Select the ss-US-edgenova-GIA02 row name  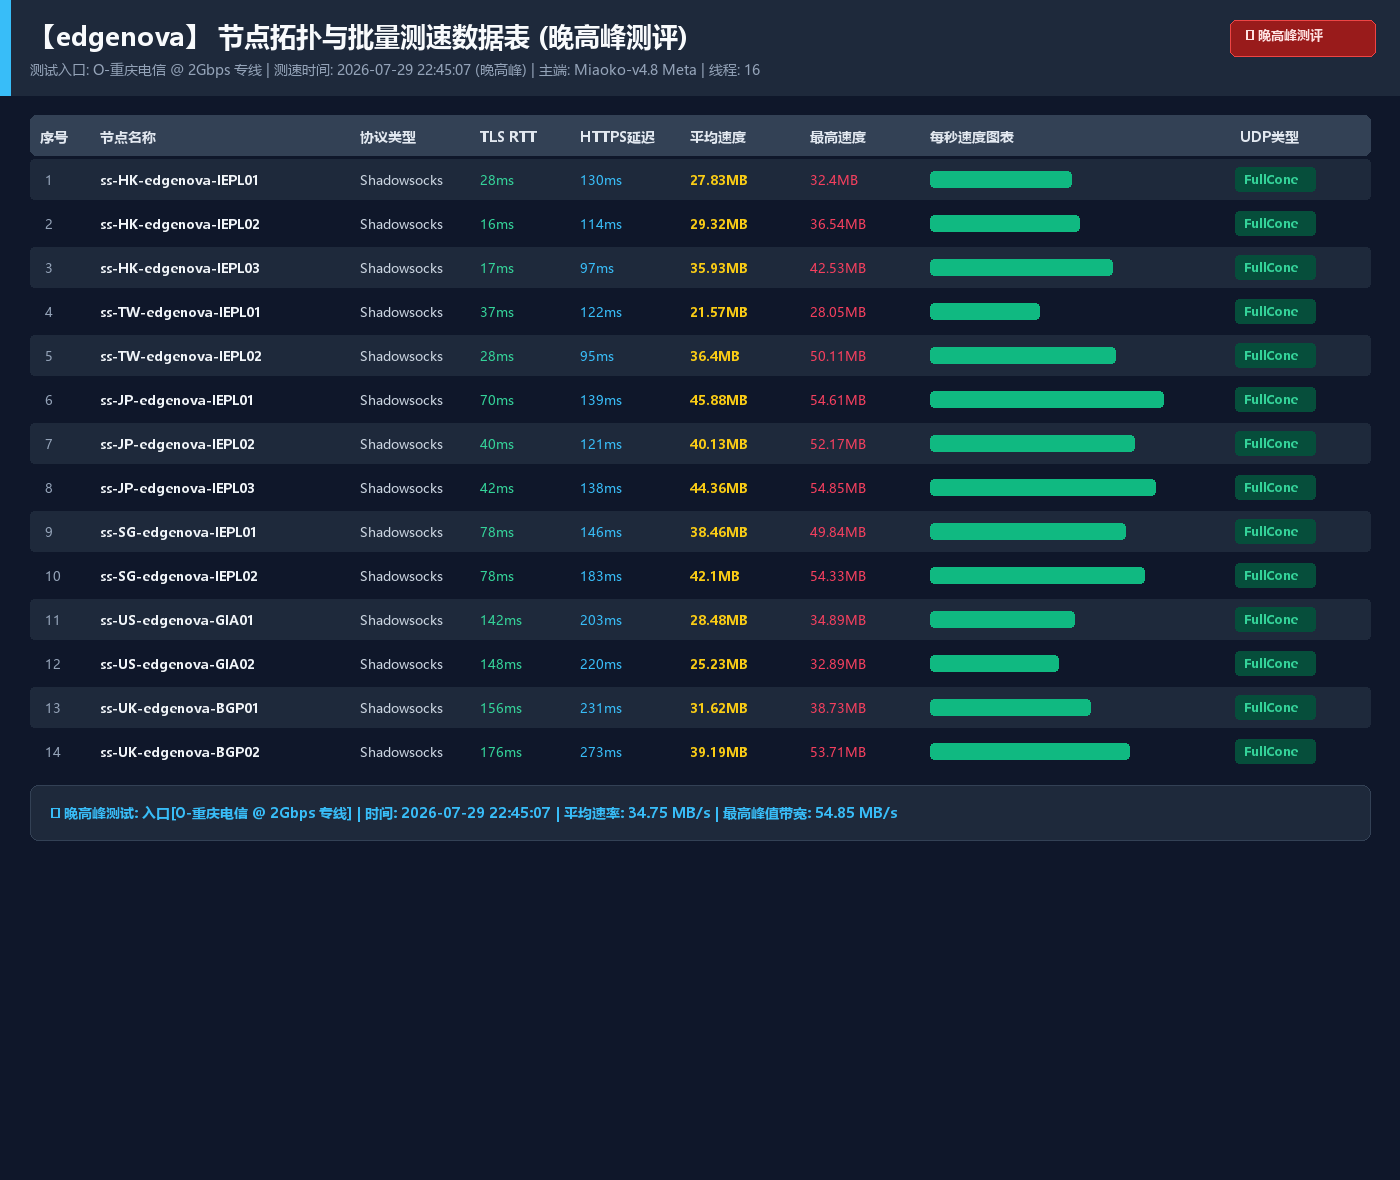tap(177, 664)
